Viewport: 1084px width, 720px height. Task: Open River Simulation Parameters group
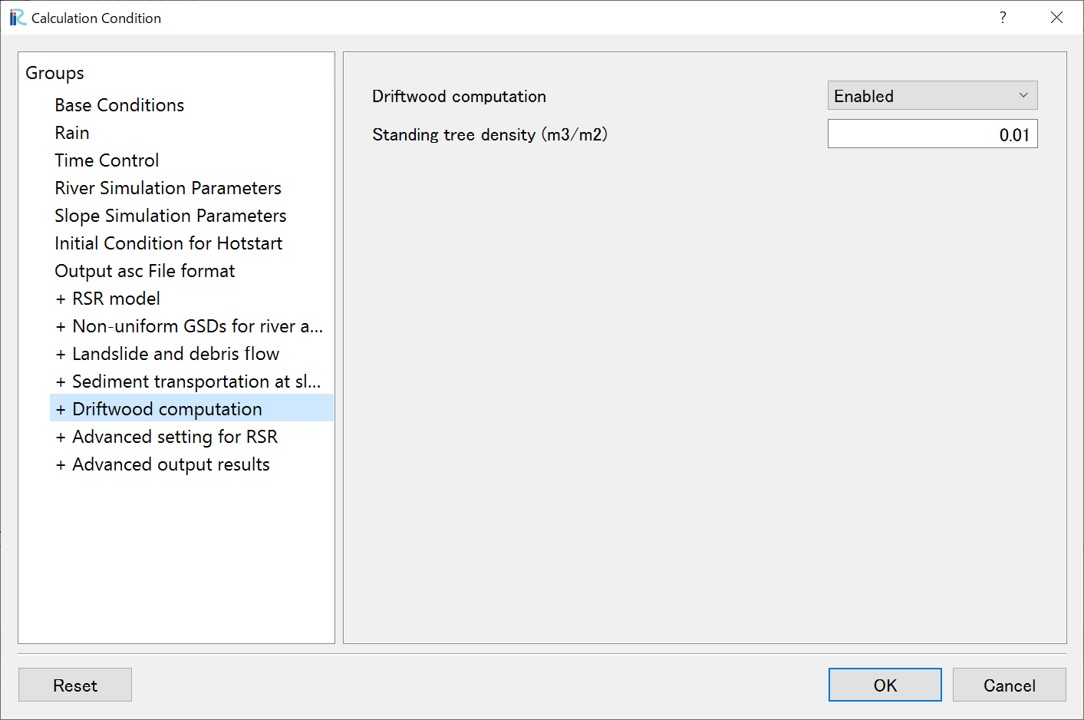[x=168, y=188]
